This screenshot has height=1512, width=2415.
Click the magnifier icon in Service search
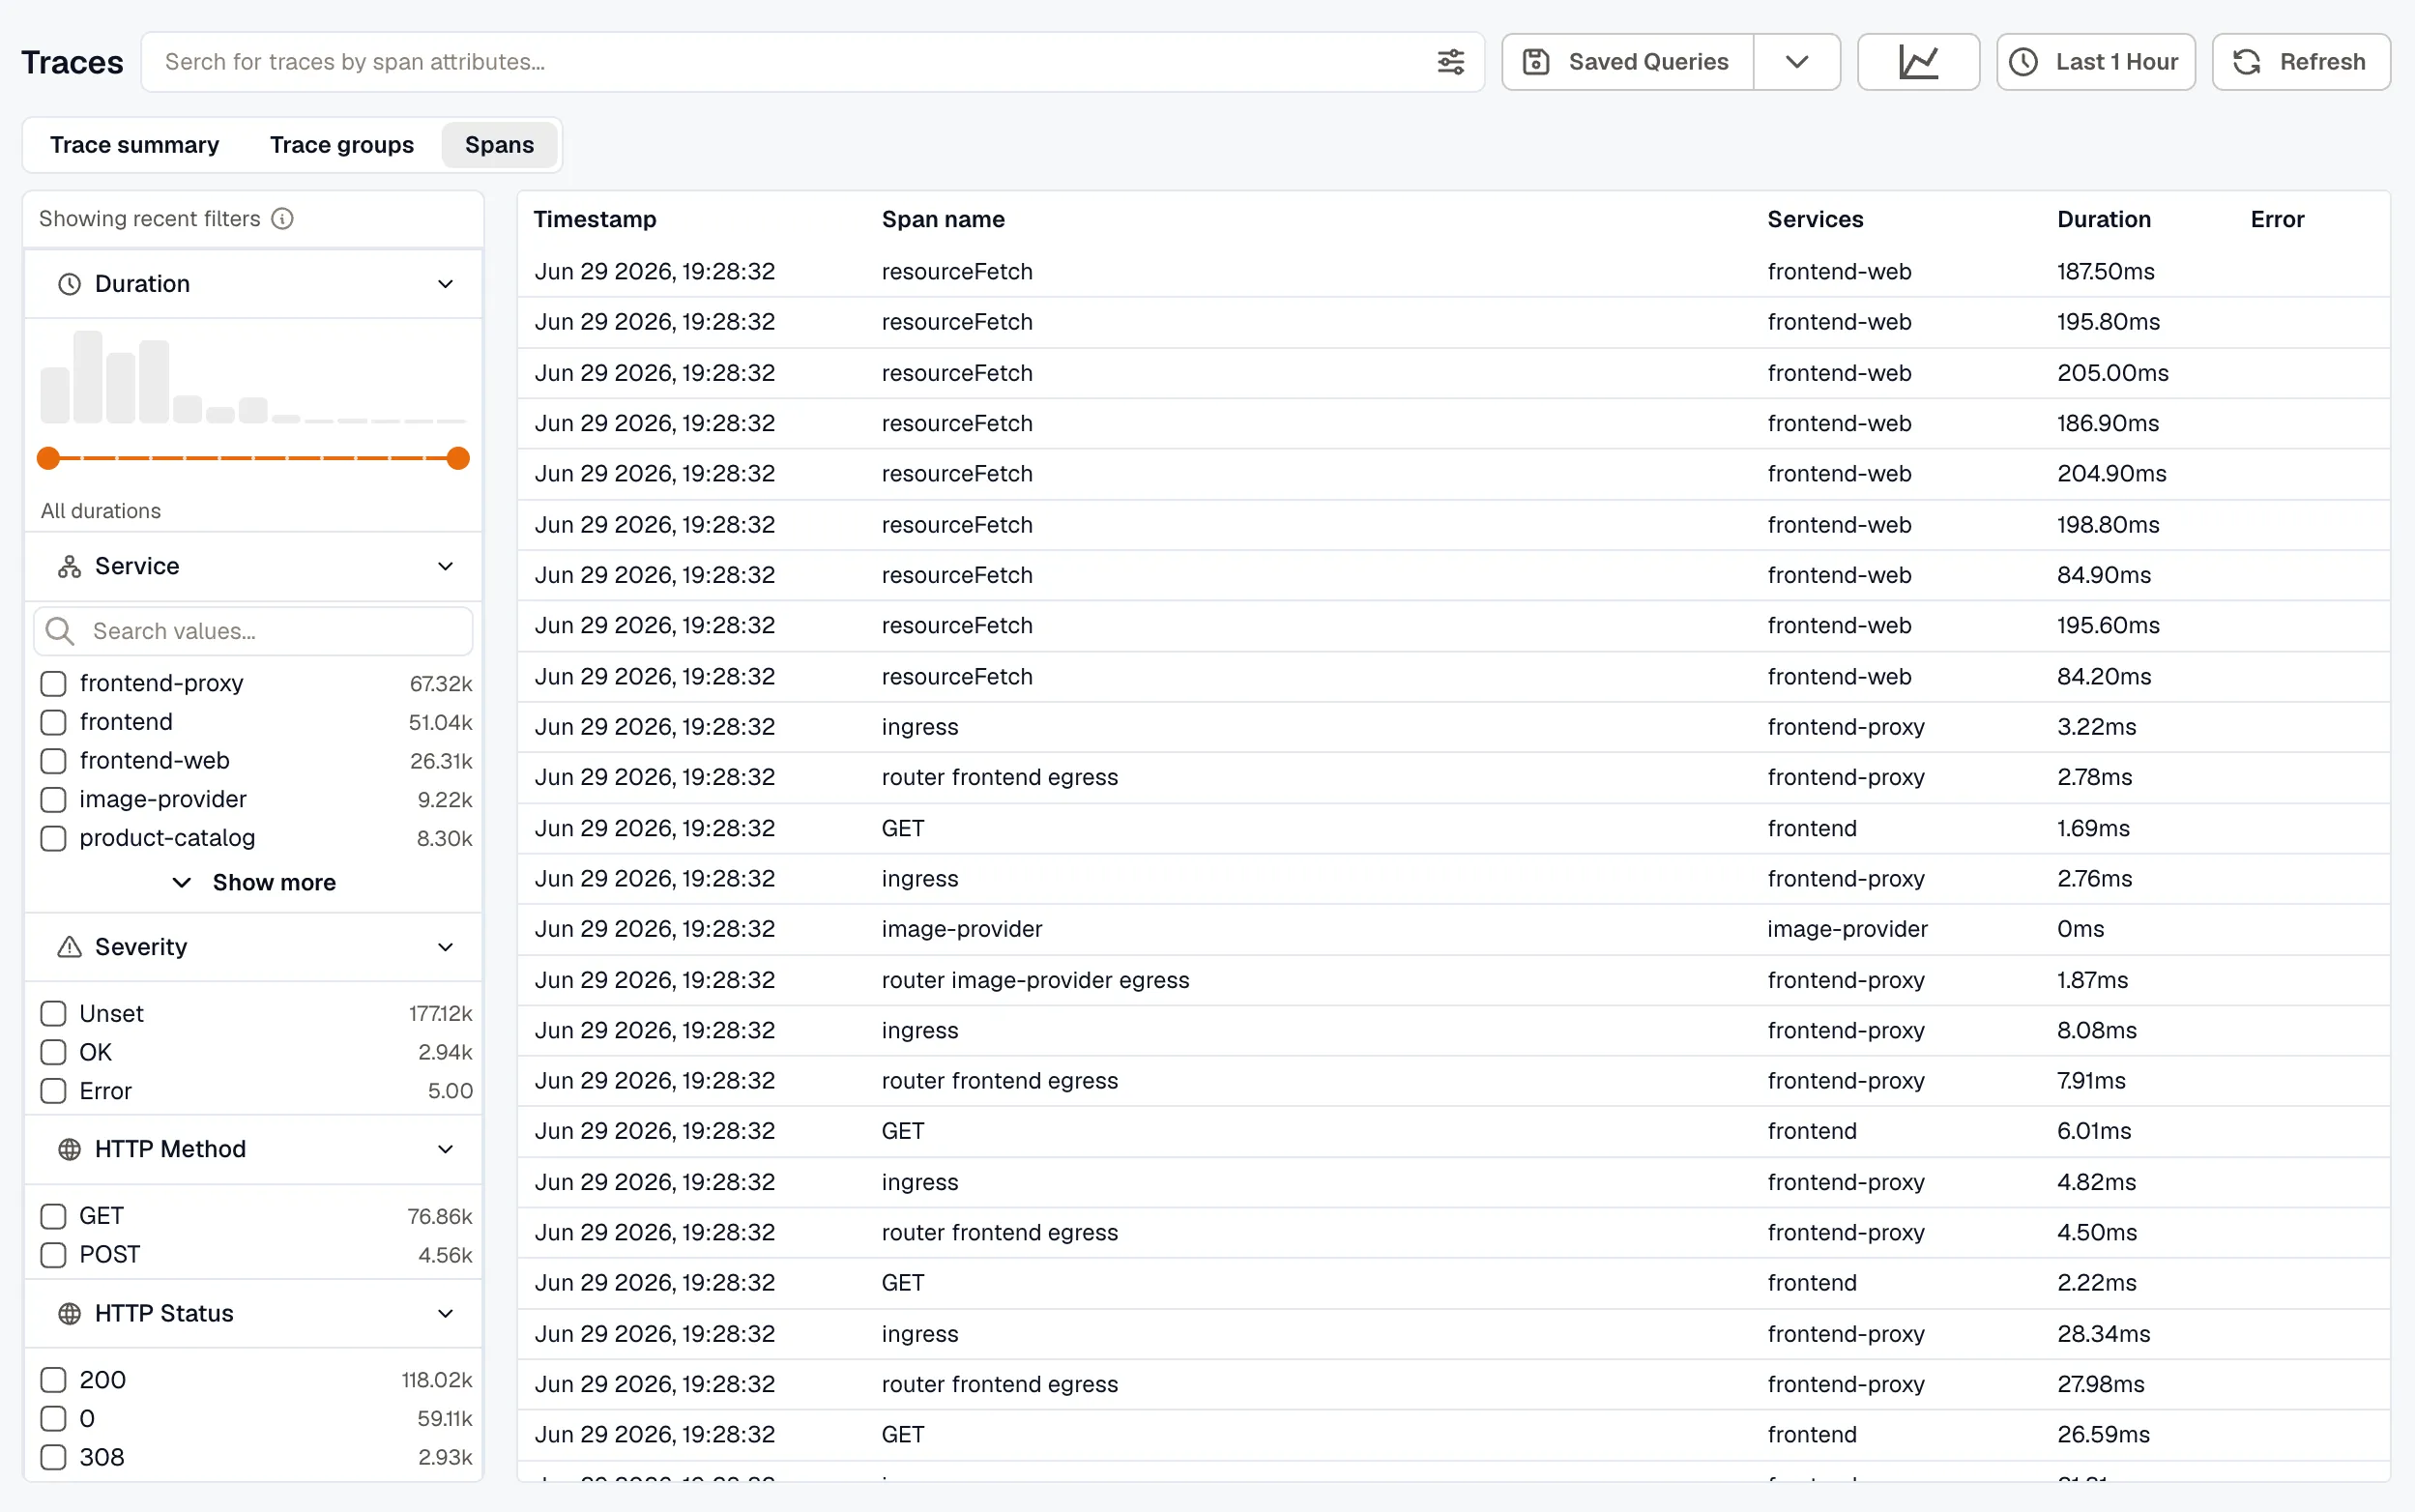60,631
